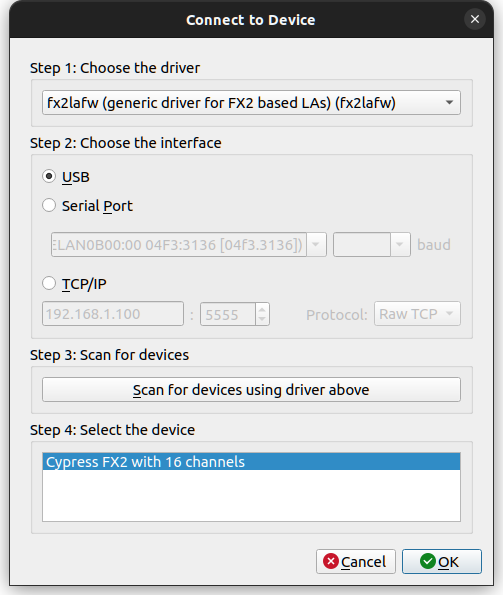Confirm with the OK button
This screenshot has width=503, height=595.
(x=442, y=561)
